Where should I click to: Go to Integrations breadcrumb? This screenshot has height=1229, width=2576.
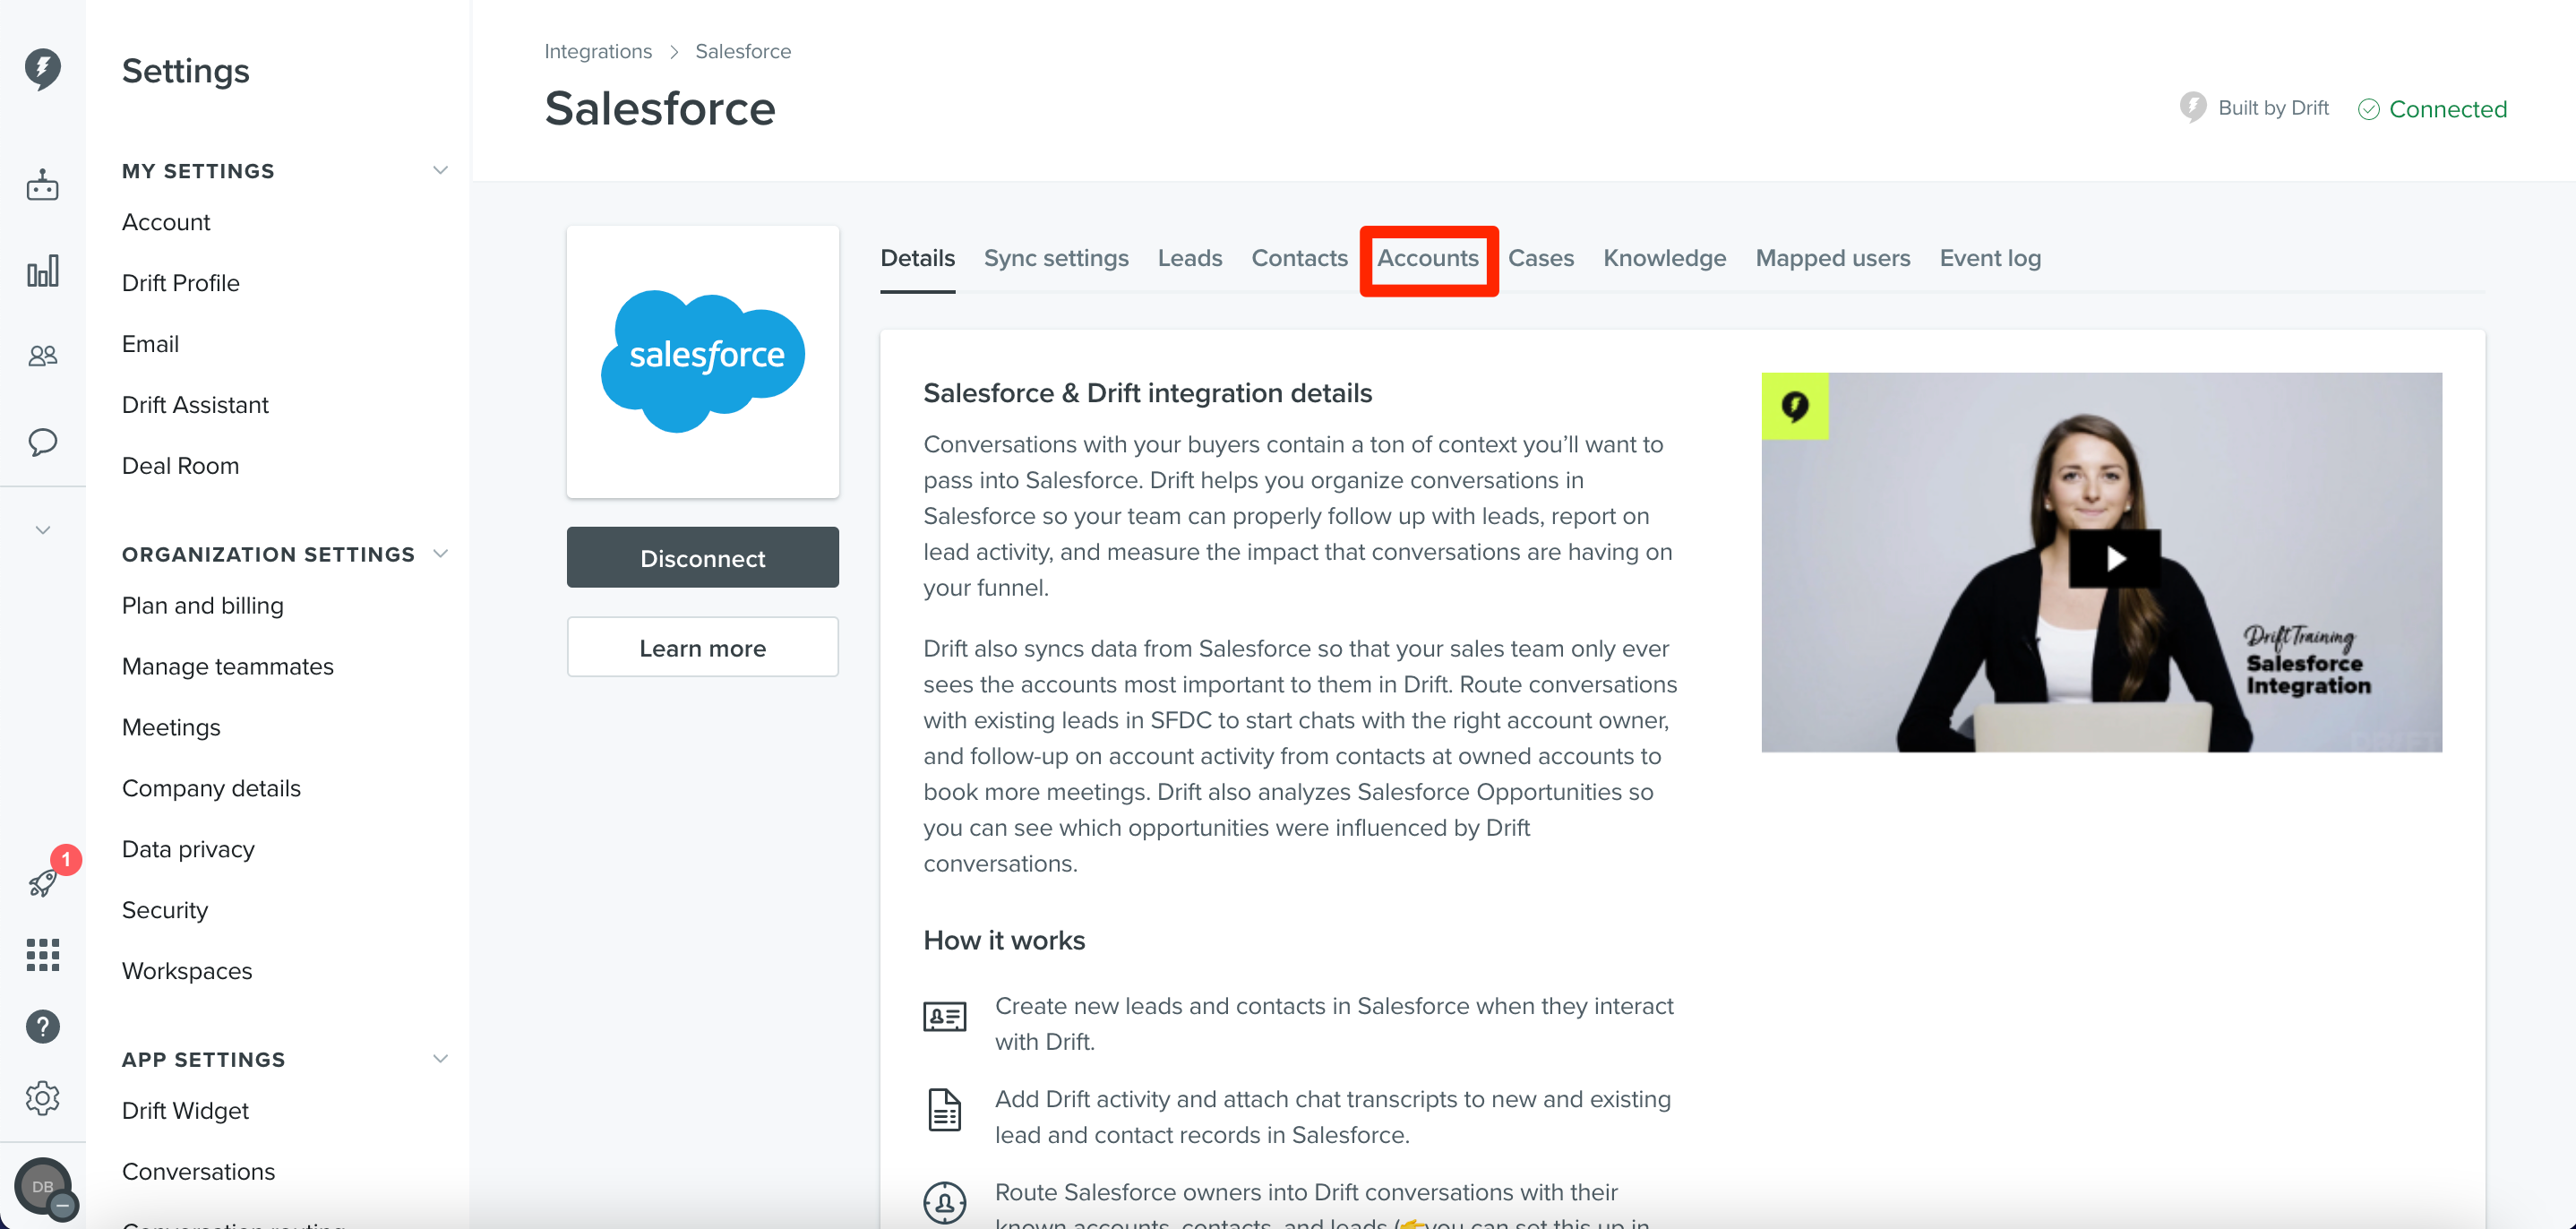[598, 51]
